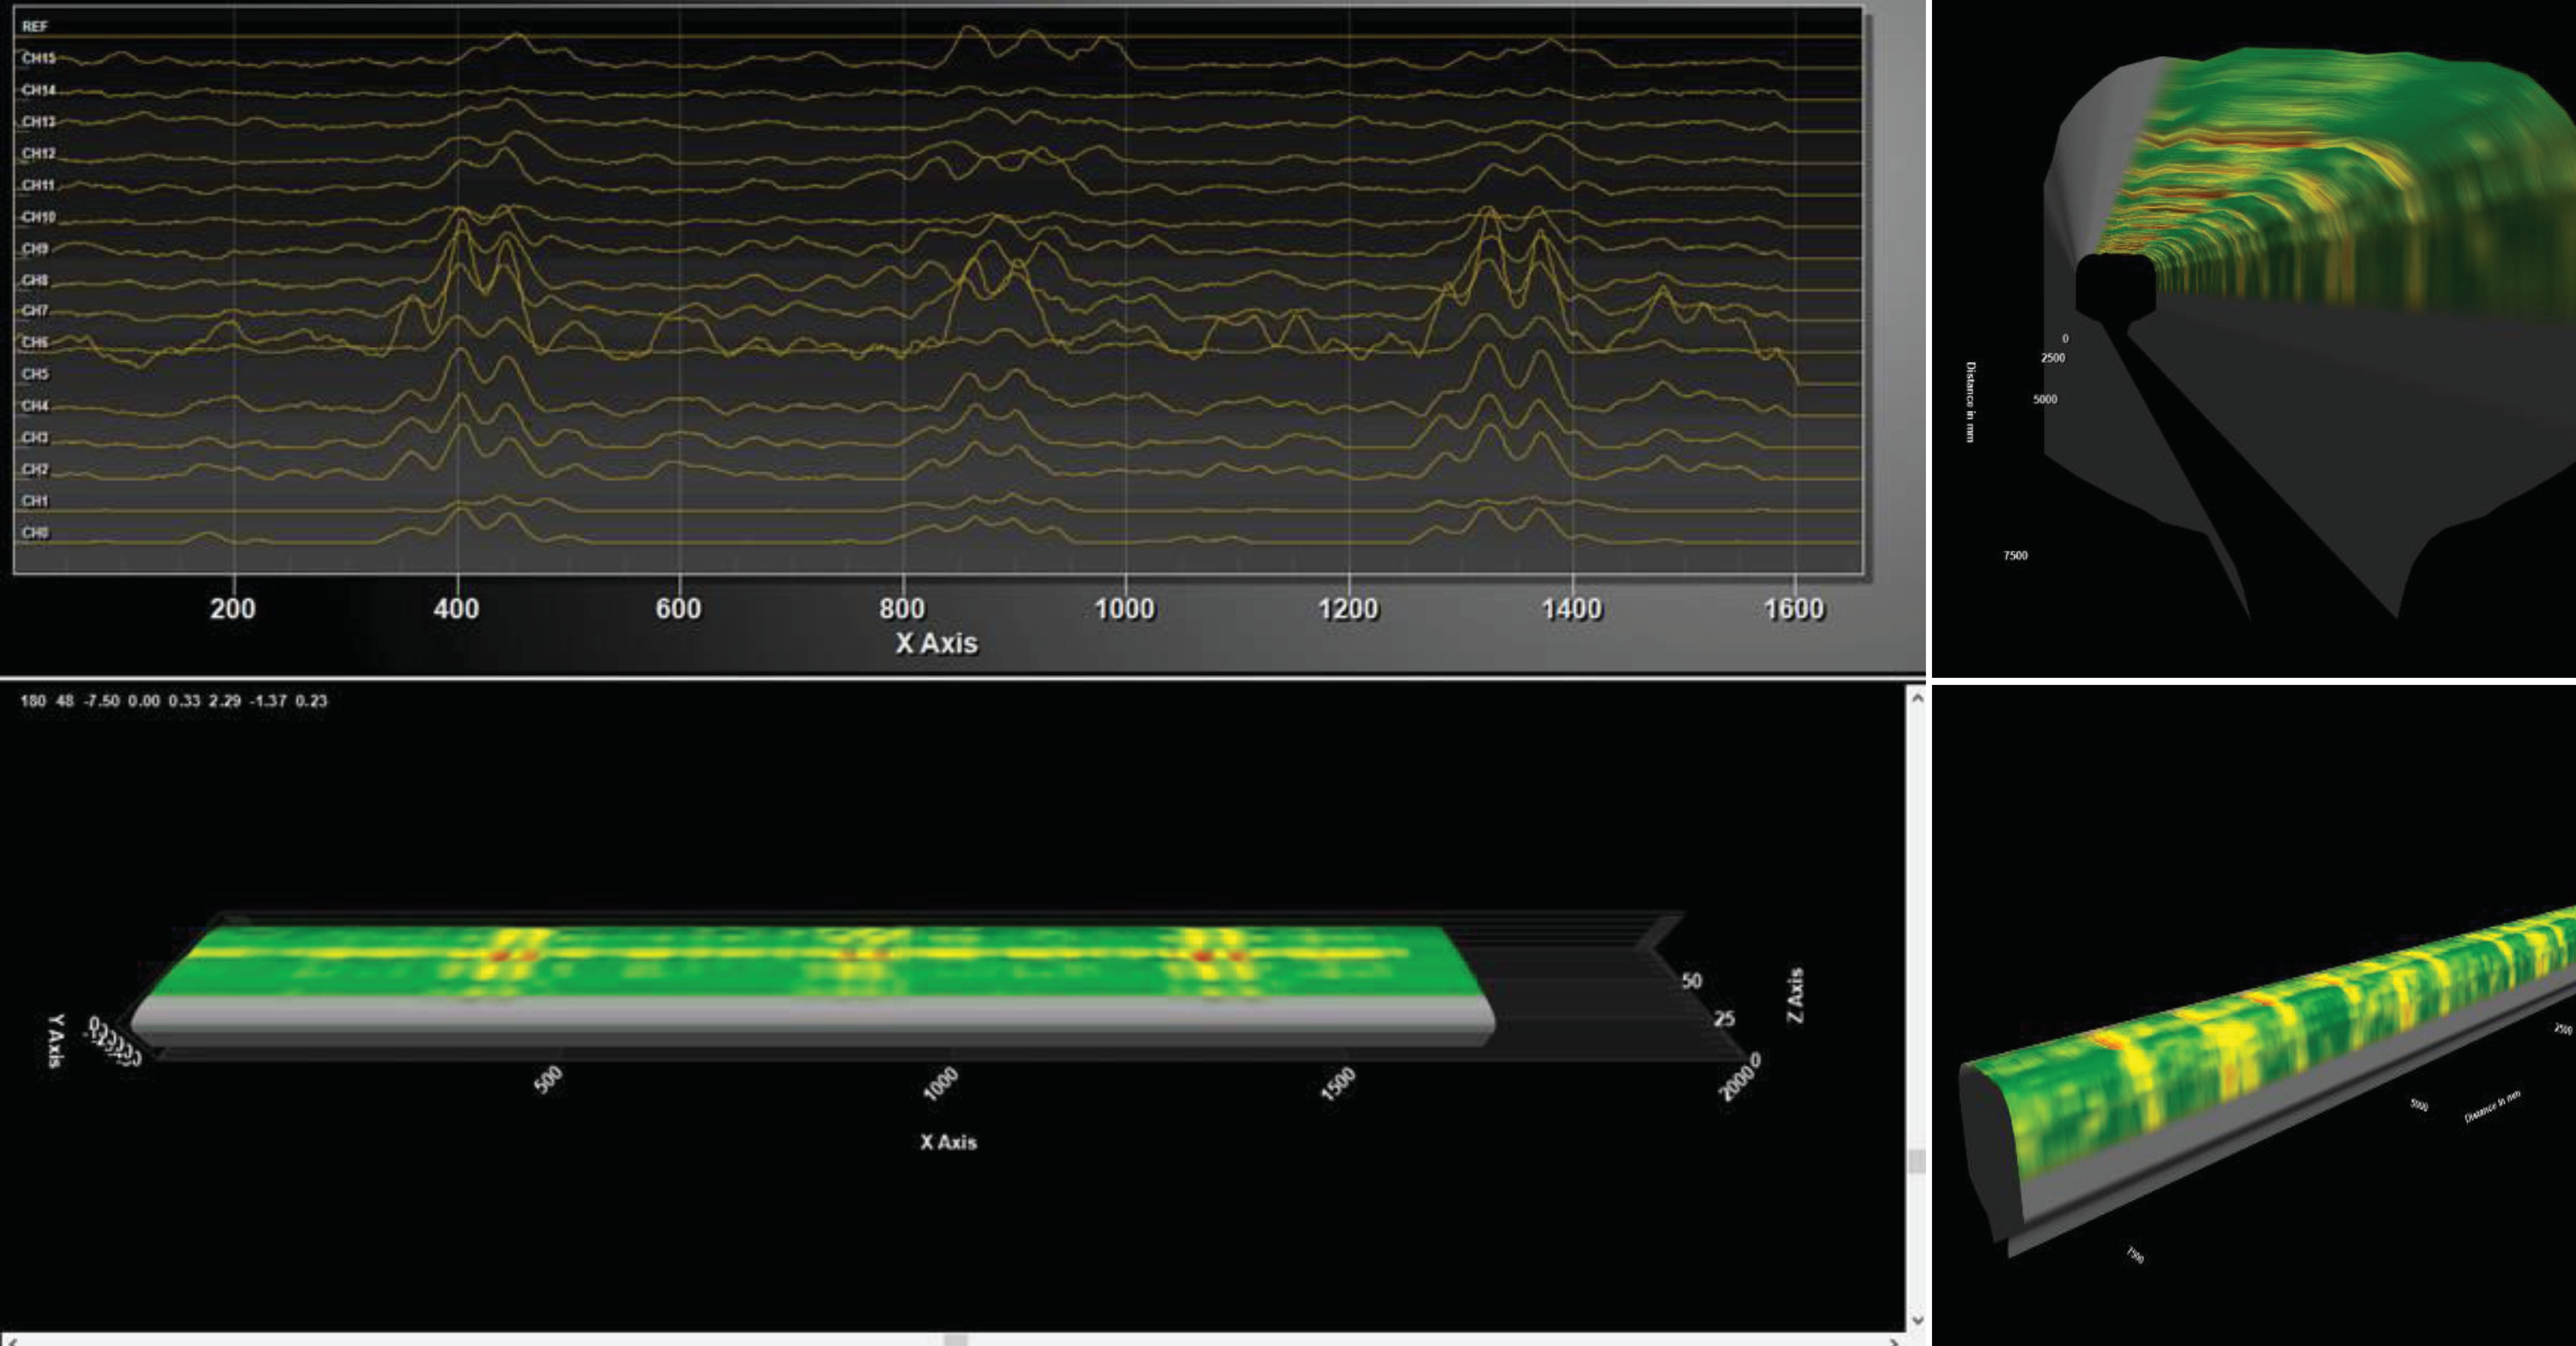
Task: Click the 600 tick on the waveform X axis
Action: click(x=679, y=609)
